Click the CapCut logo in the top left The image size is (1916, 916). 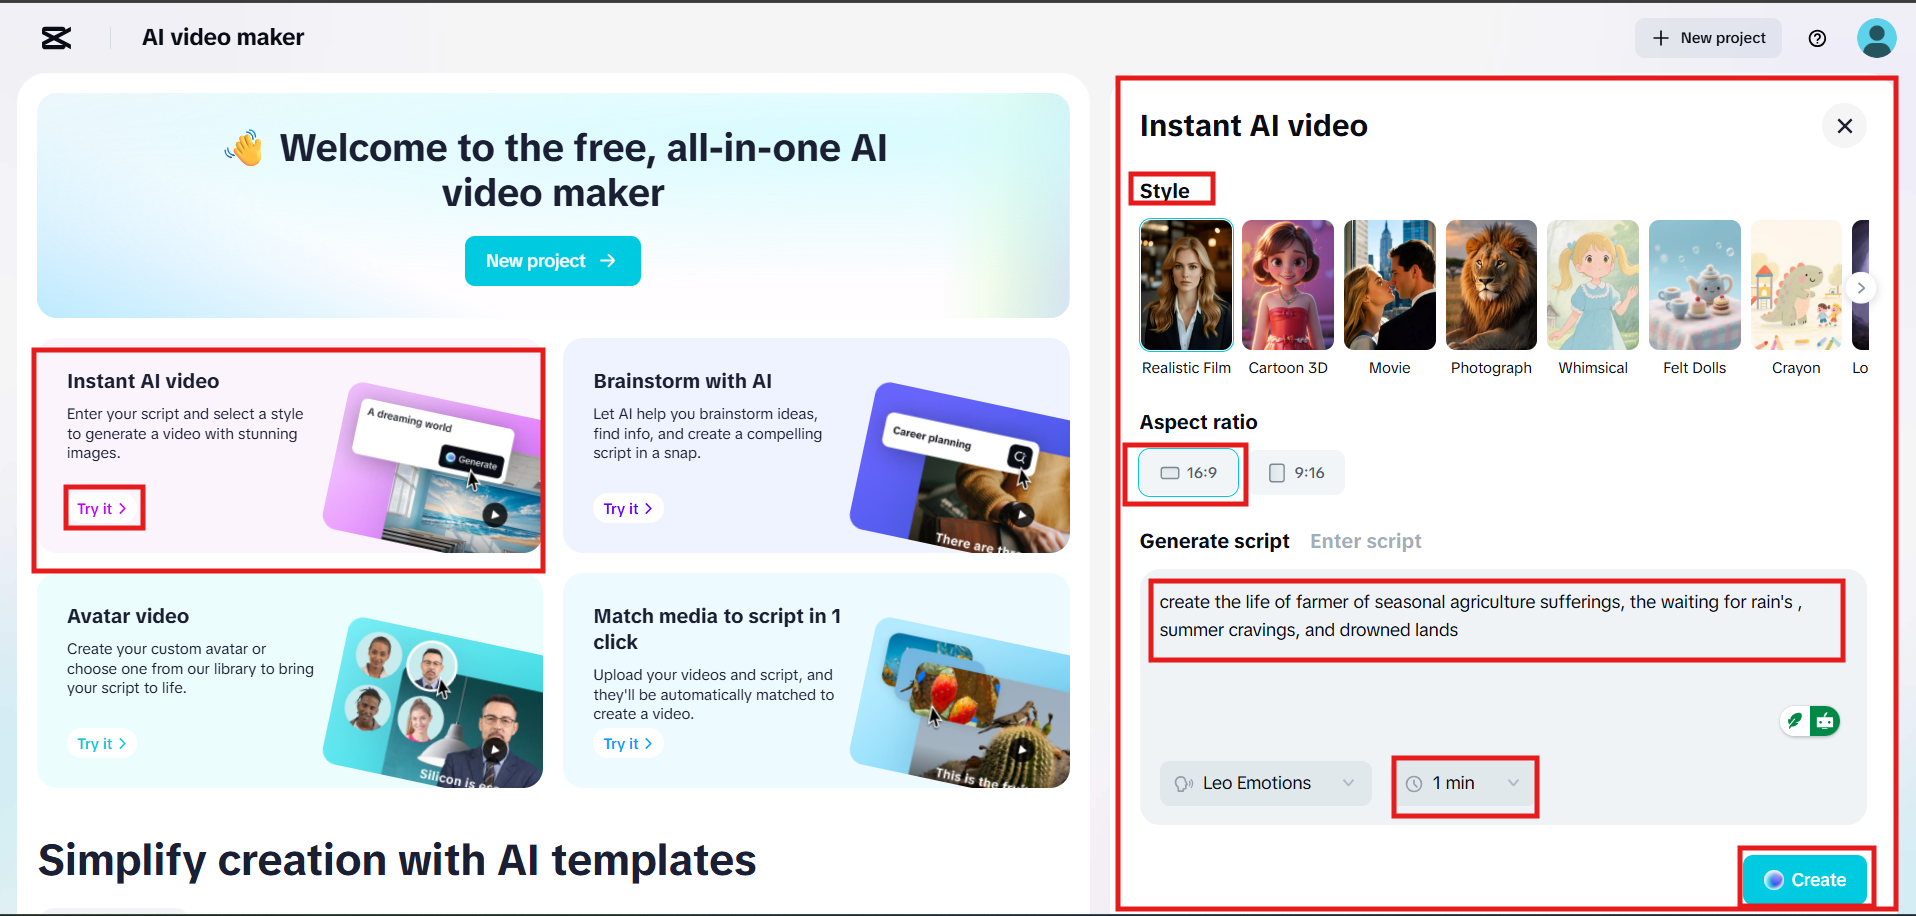55,38
